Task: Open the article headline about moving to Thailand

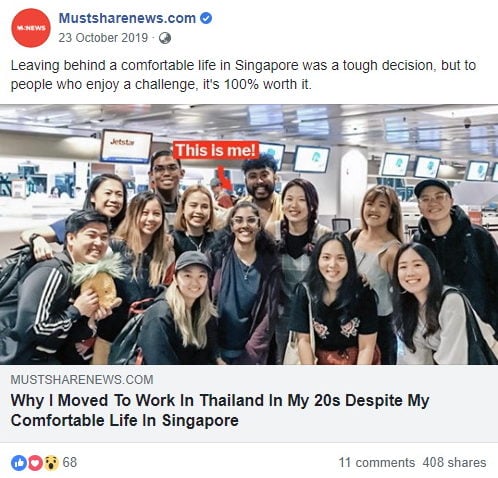Action: [220, 410]
